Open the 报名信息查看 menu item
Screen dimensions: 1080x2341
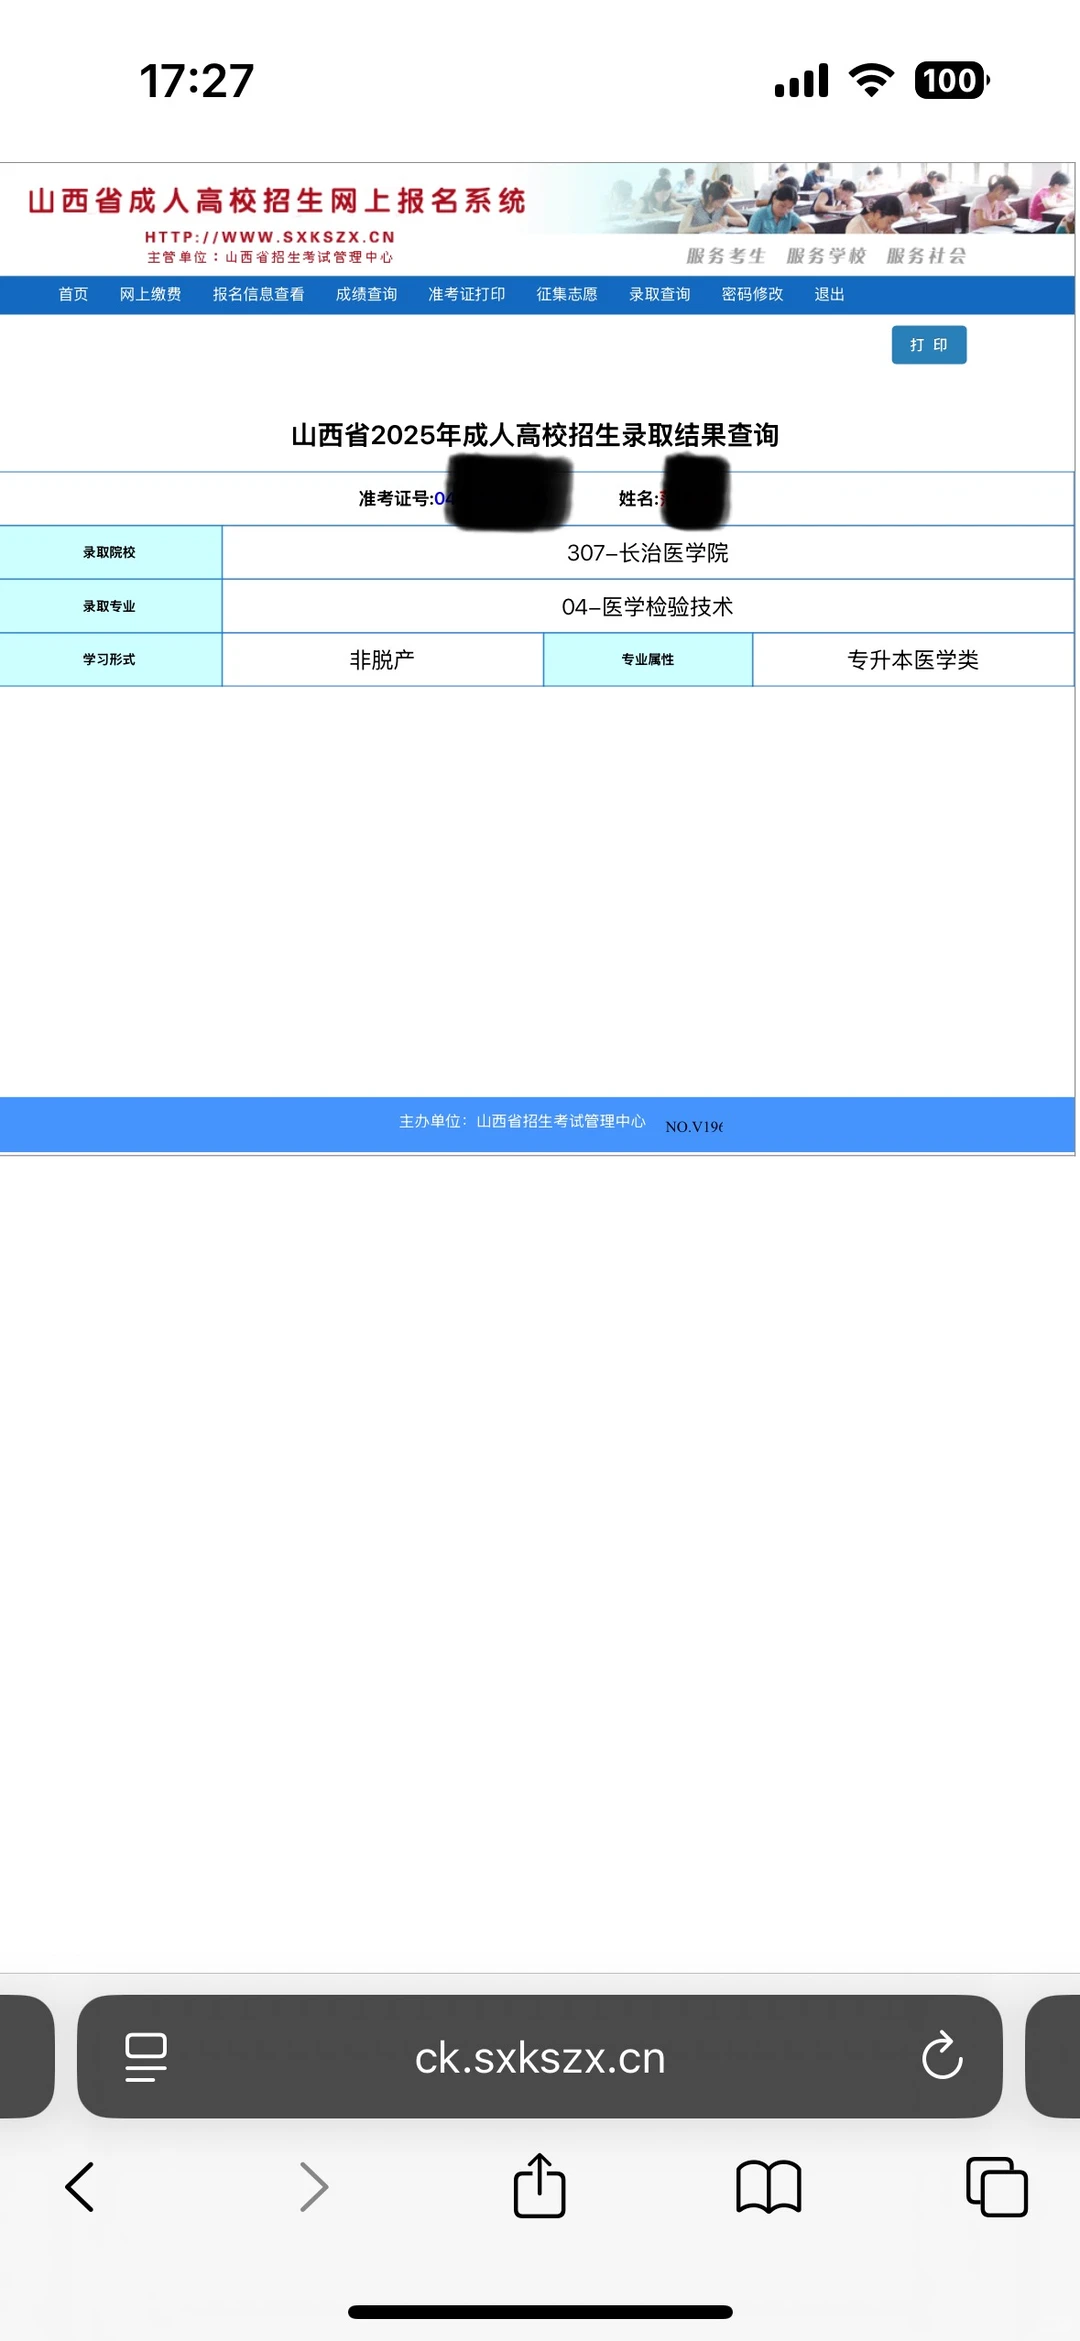(x=258, y=294)
